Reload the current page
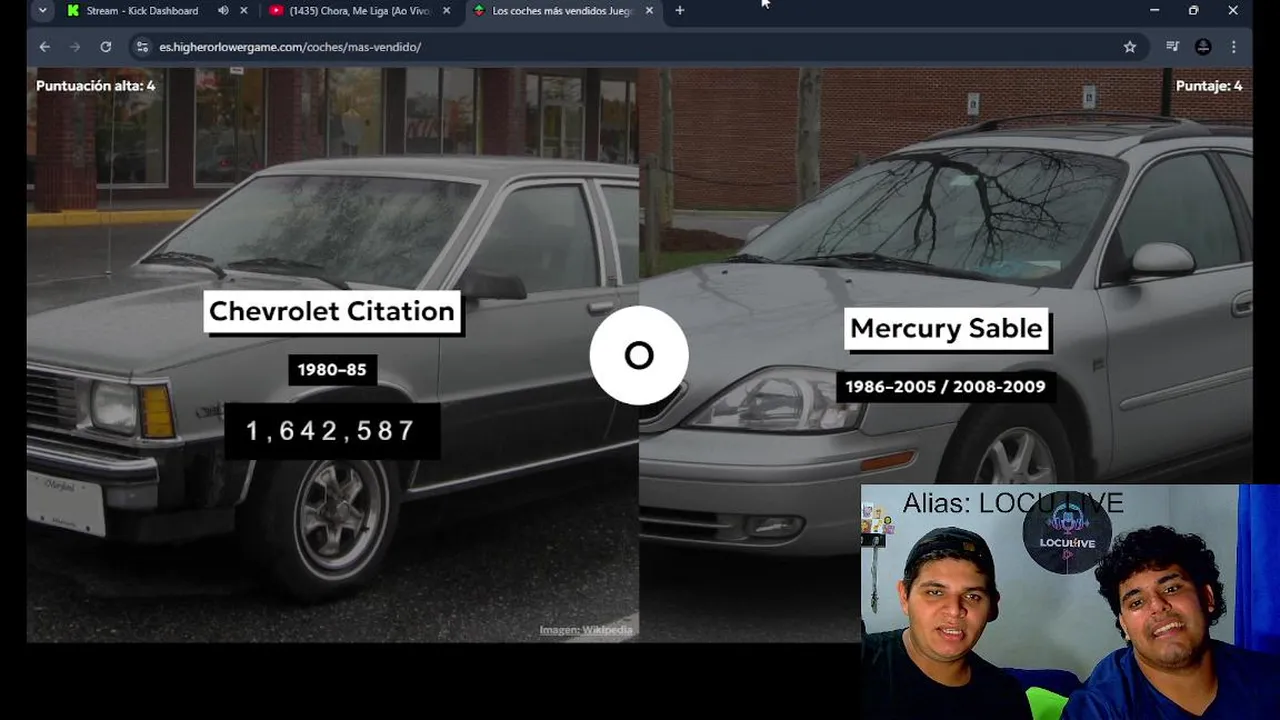This screenshot has width=1280, height=720. (106, 47)
